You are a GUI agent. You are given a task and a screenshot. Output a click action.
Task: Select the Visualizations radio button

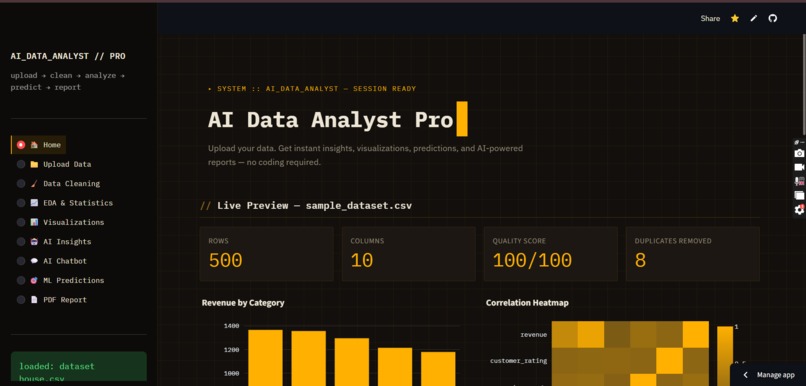[x=21, y=223]
